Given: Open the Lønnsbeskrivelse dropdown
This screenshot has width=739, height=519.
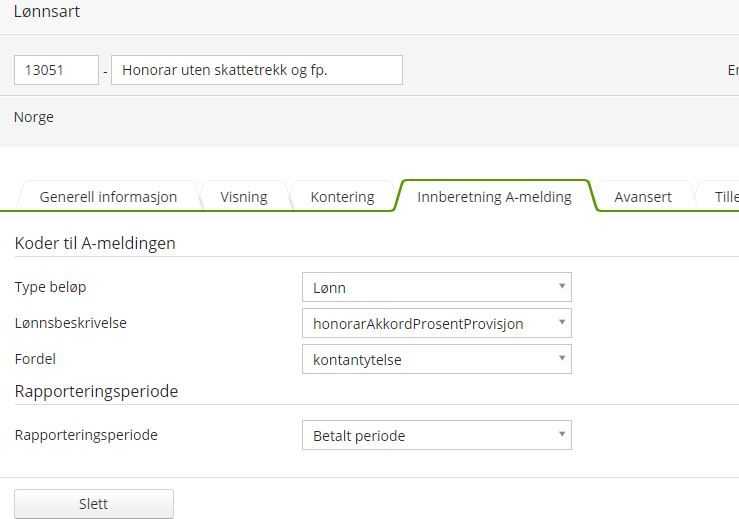Looking at the screenshot, I should click(437, 323).
